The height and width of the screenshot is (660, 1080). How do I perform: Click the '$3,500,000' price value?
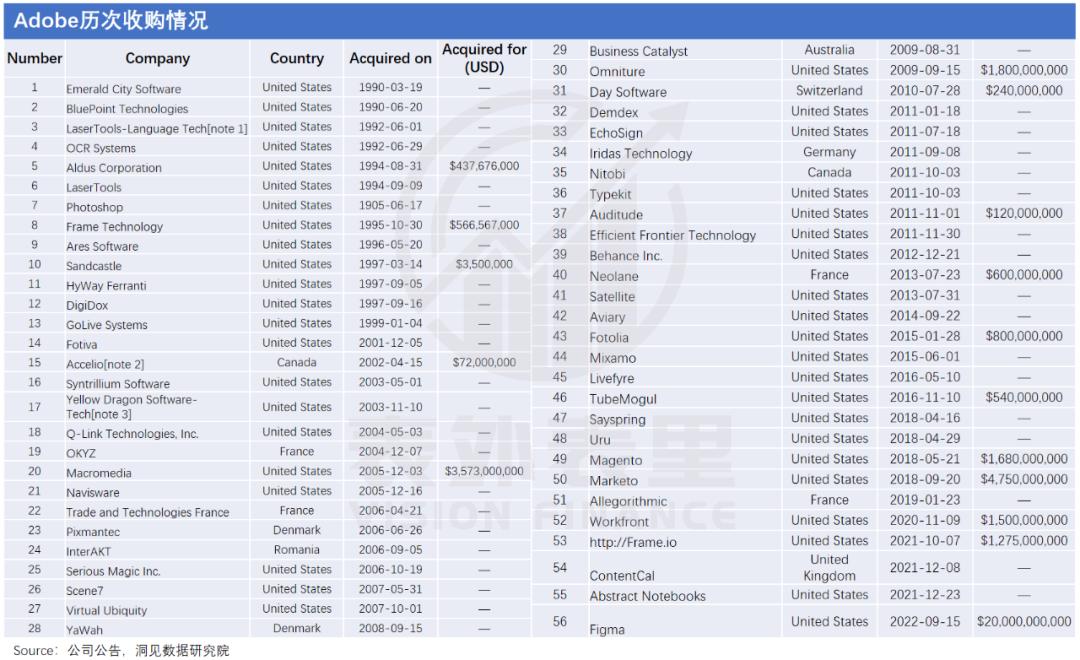484,265
